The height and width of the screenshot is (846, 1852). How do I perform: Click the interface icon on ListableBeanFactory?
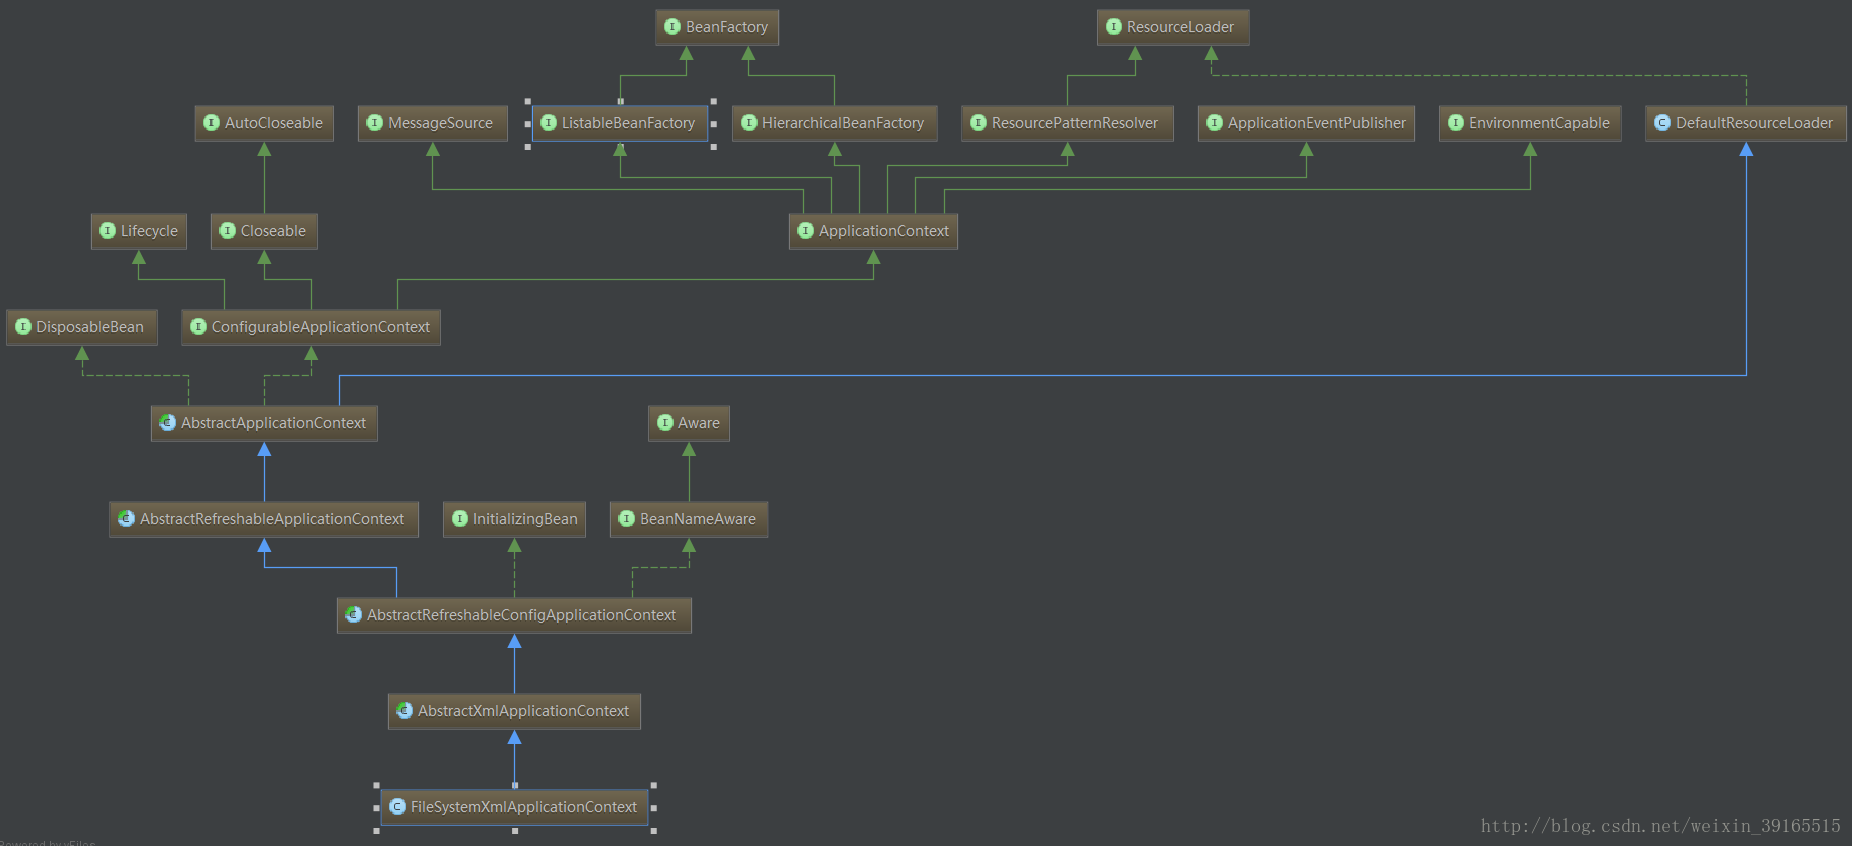coord(549,123)
